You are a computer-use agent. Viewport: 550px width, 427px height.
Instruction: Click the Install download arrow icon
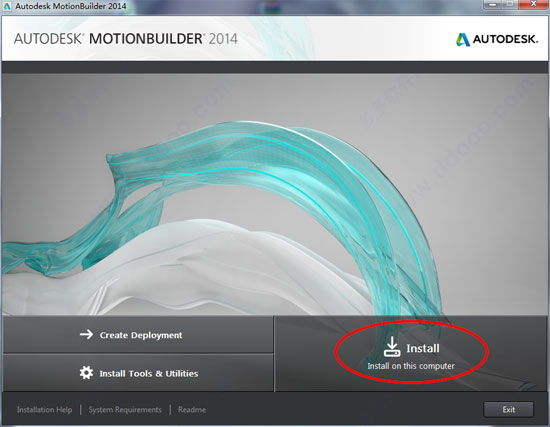point(392,346)
